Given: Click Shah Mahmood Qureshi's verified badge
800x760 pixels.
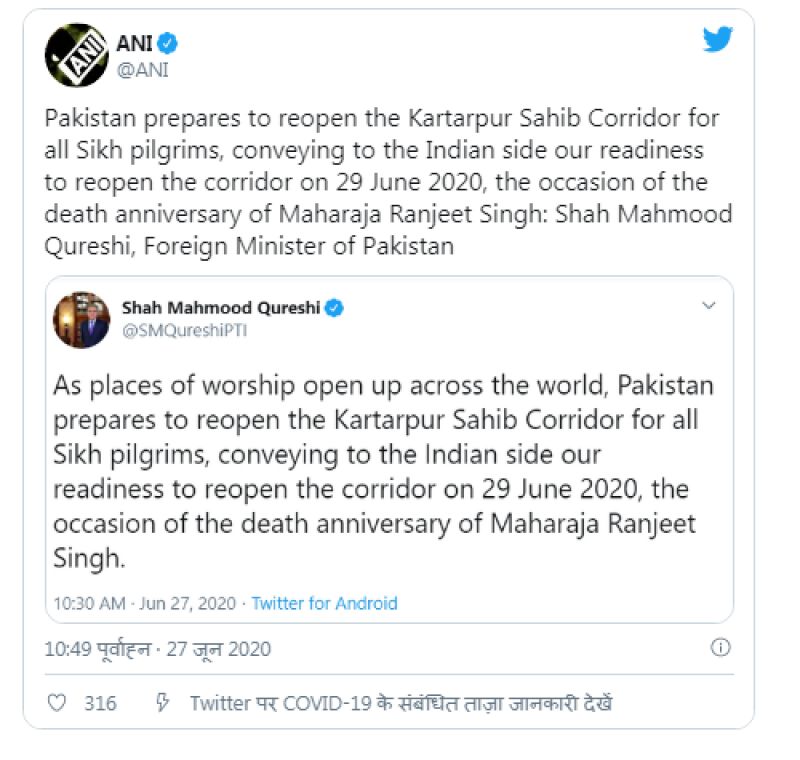Looking at the screenshot, I should click(334, 308).
